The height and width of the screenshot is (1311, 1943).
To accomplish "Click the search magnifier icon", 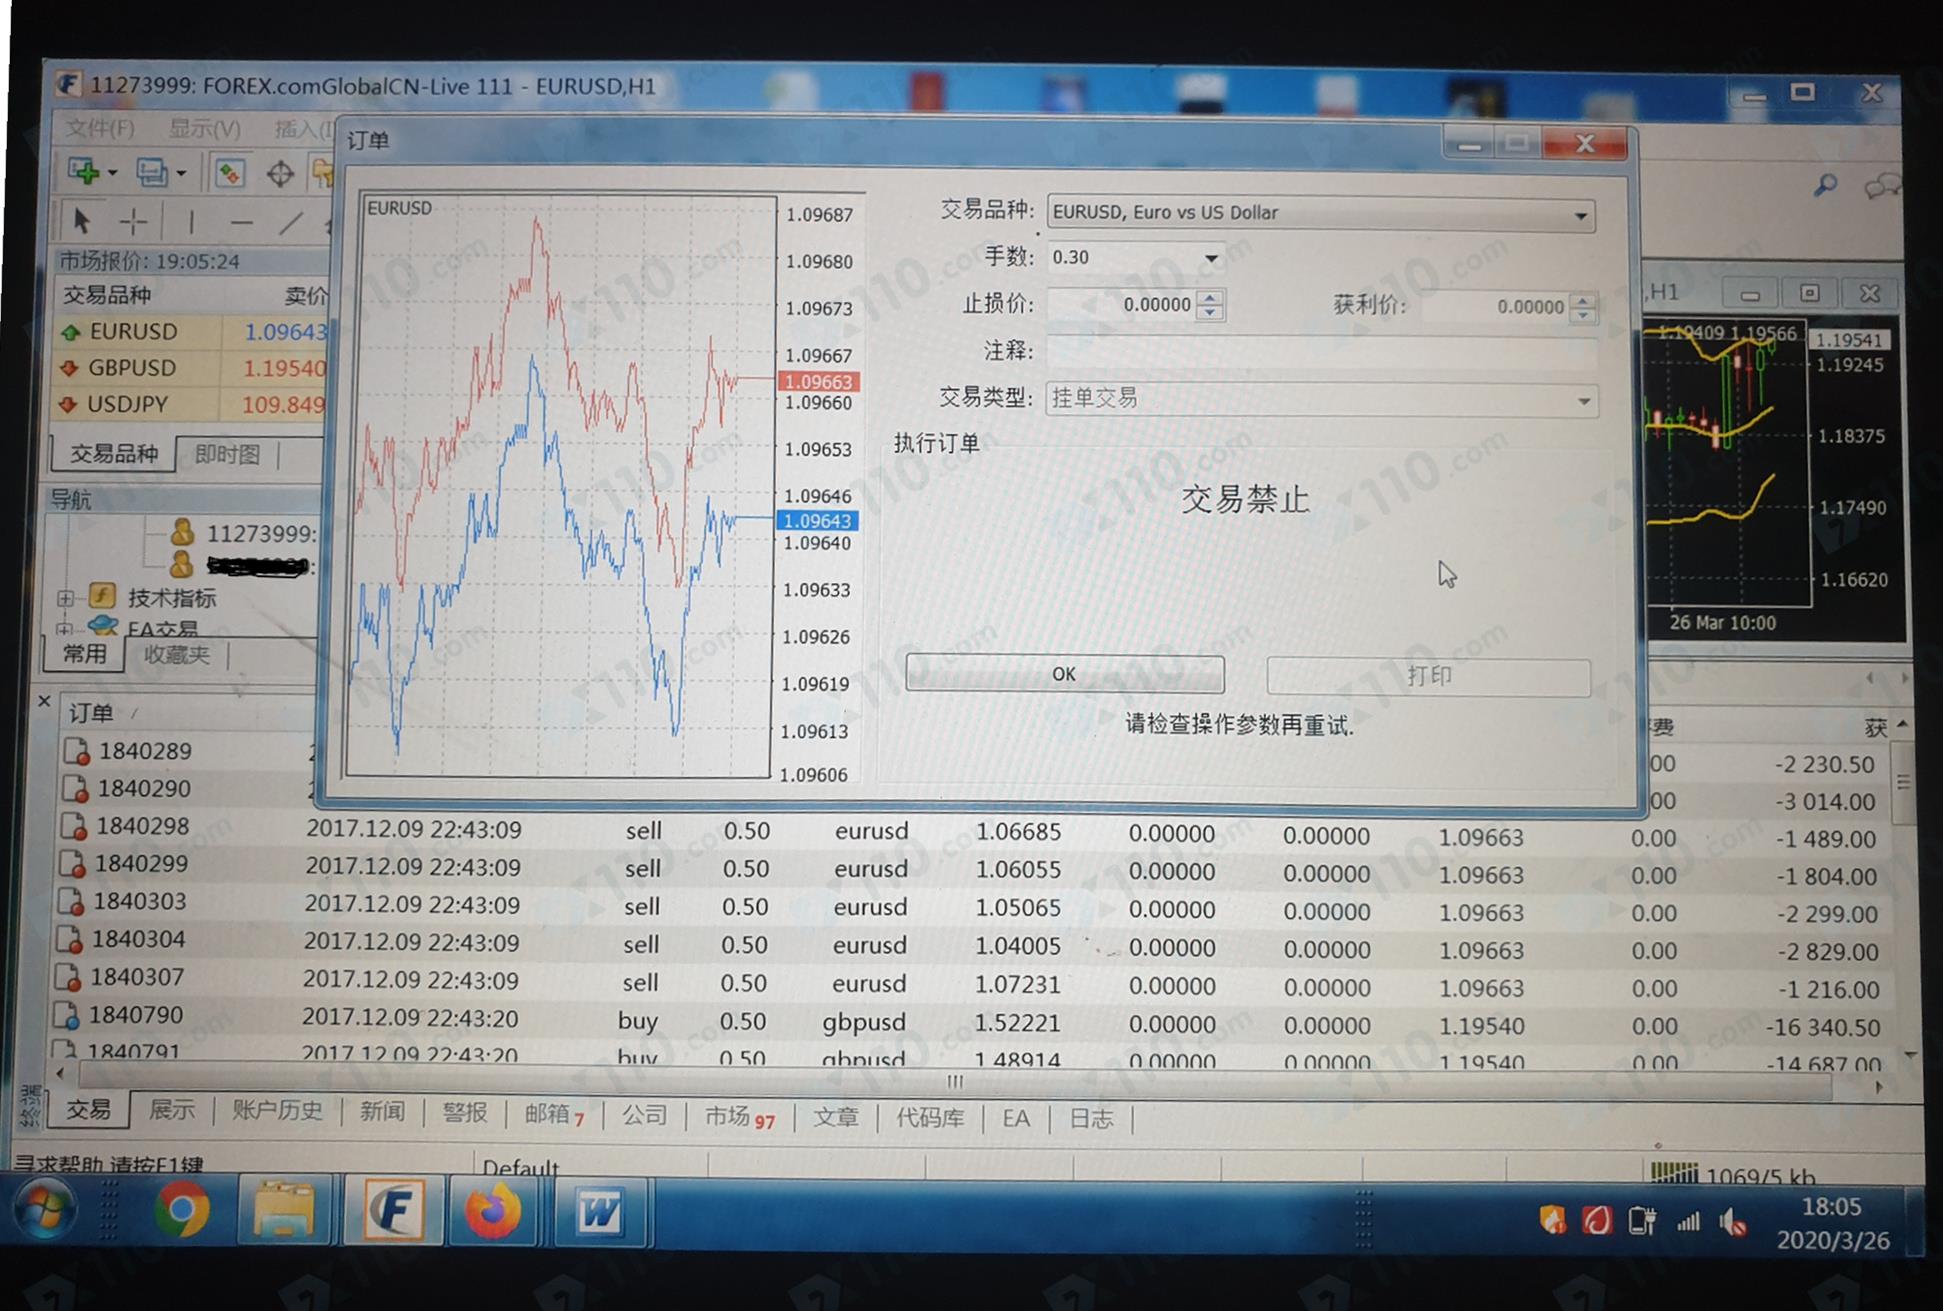I will coord(1825,186).
